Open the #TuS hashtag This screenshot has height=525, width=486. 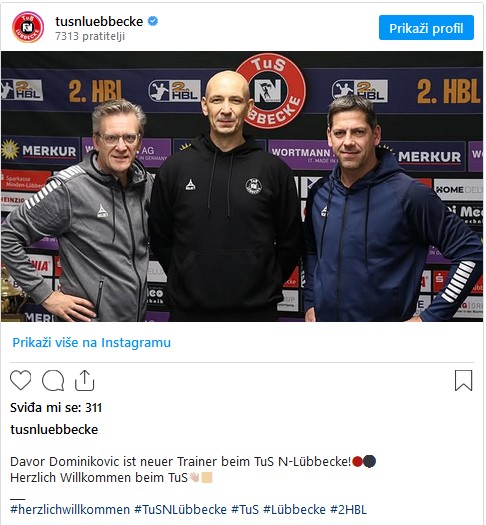point(245,509)
